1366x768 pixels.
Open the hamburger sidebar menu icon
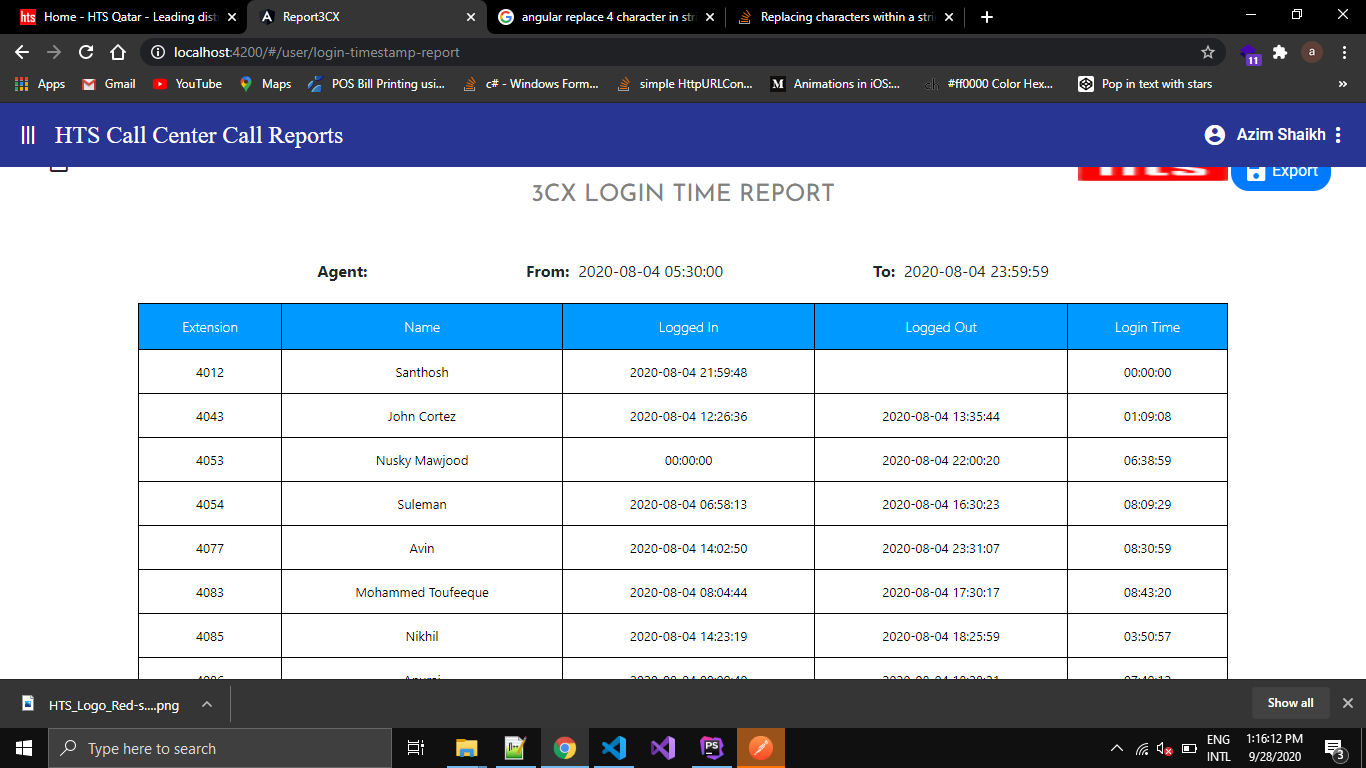[29, 135]
